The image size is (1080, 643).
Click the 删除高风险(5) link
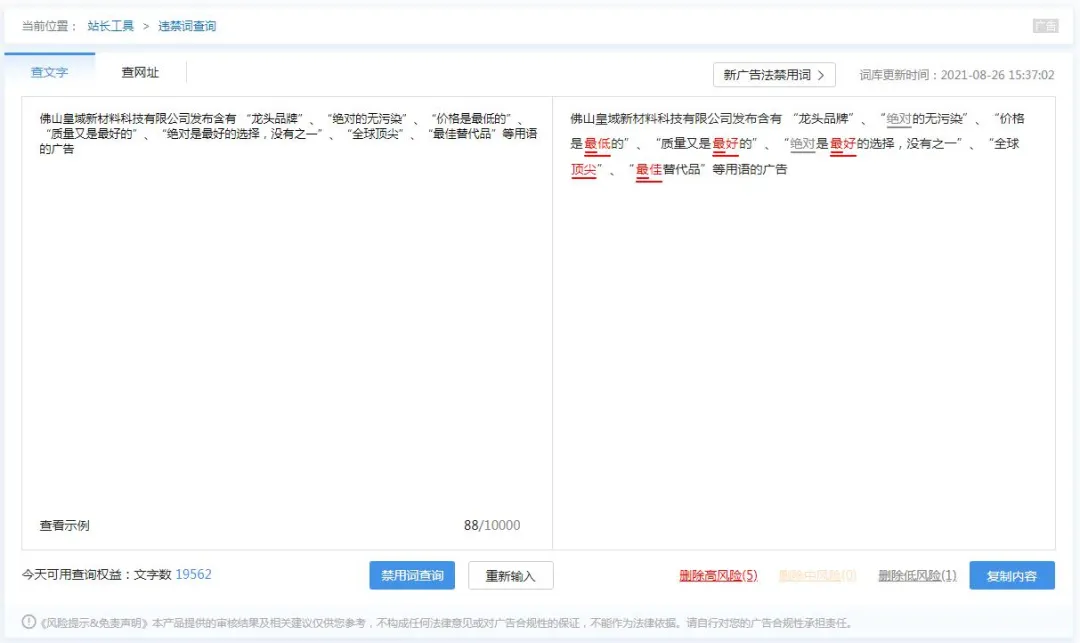pyautogui.click(x=718, y=574)
